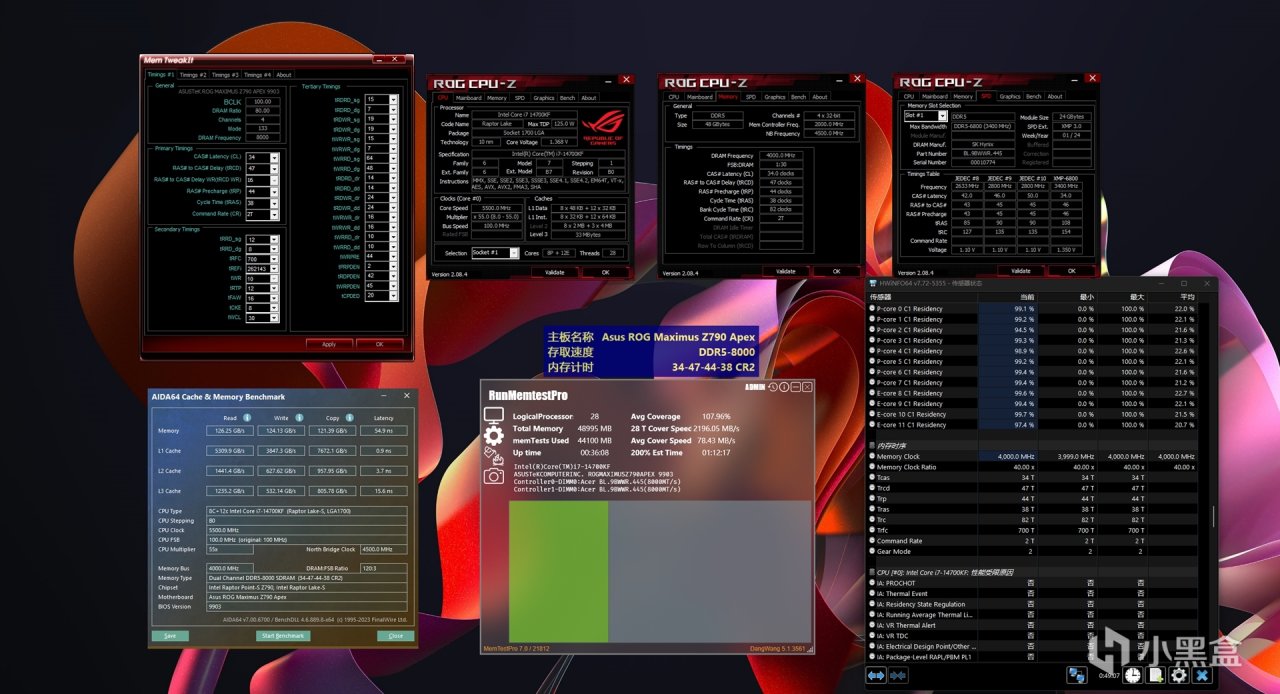Click OK in CPU-Z SPD window

[x=1071, y=270]
